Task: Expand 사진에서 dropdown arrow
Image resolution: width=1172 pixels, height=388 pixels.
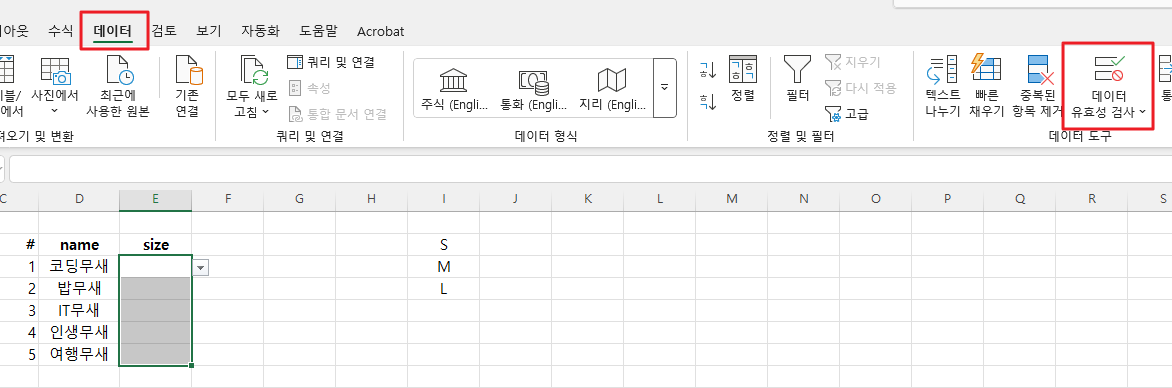Action: pyautogui.click(x=54, y=110)
